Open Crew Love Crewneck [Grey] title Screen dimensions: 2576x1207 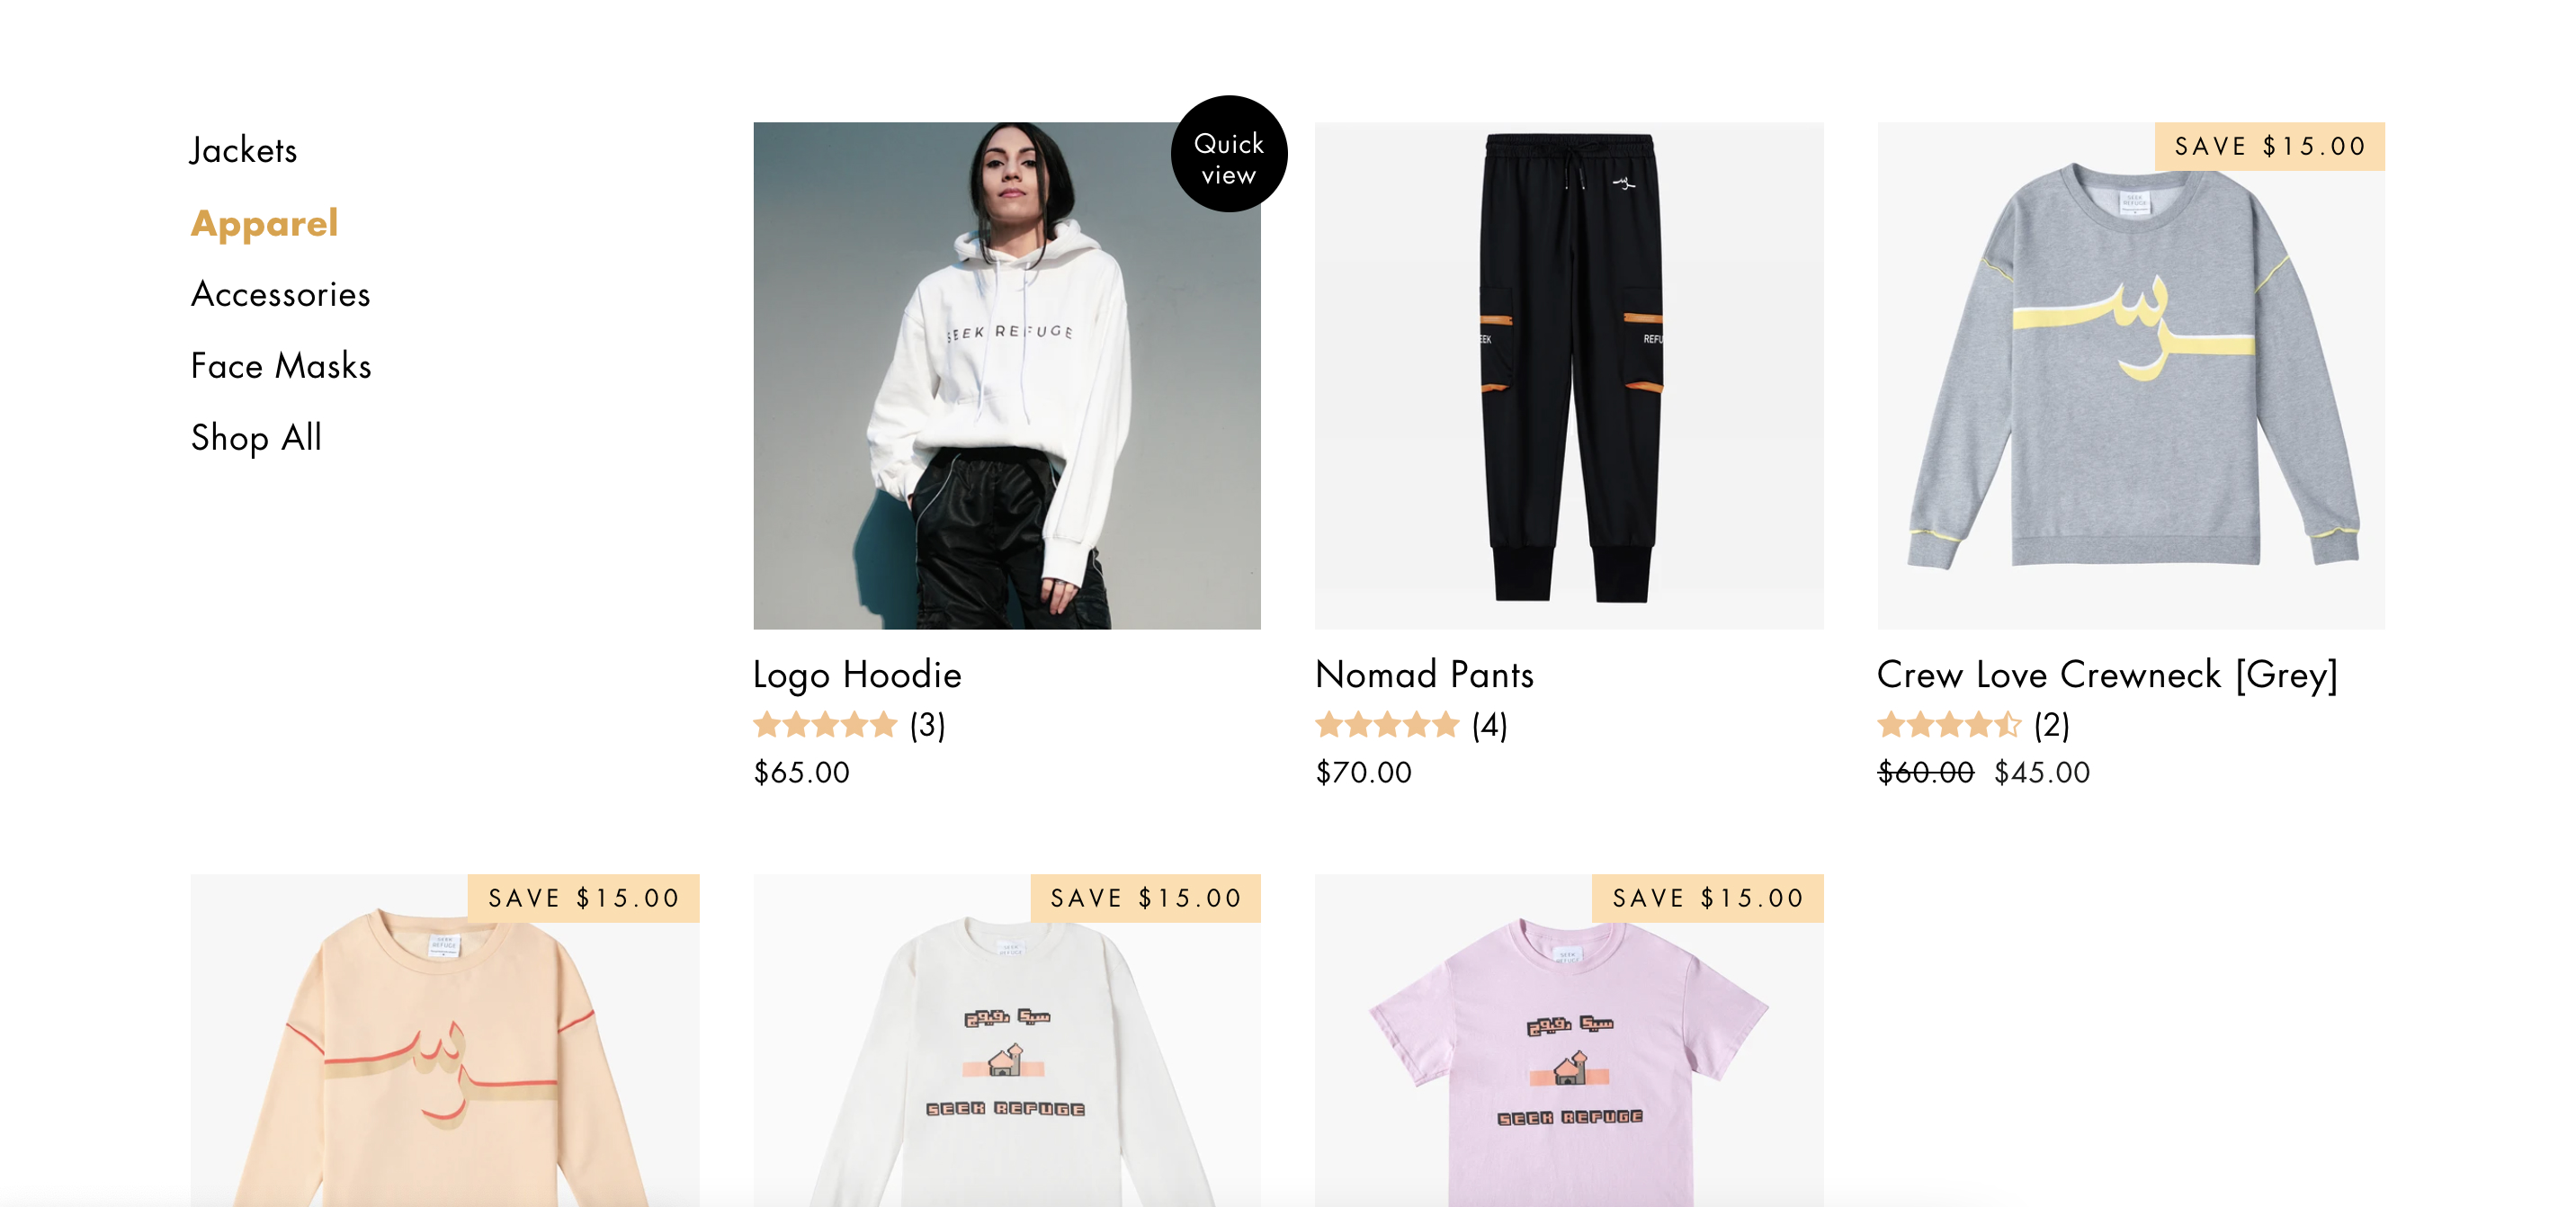(2107, 676)
